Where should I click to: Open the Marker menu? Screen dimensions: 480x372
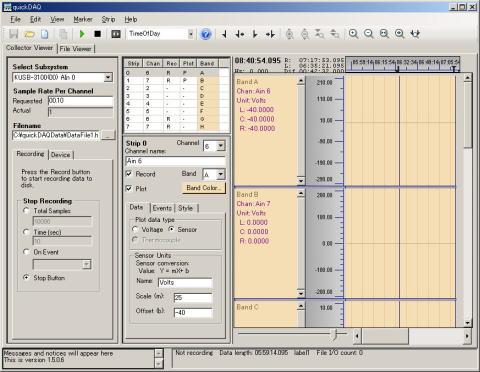click(x=83, y=19)
